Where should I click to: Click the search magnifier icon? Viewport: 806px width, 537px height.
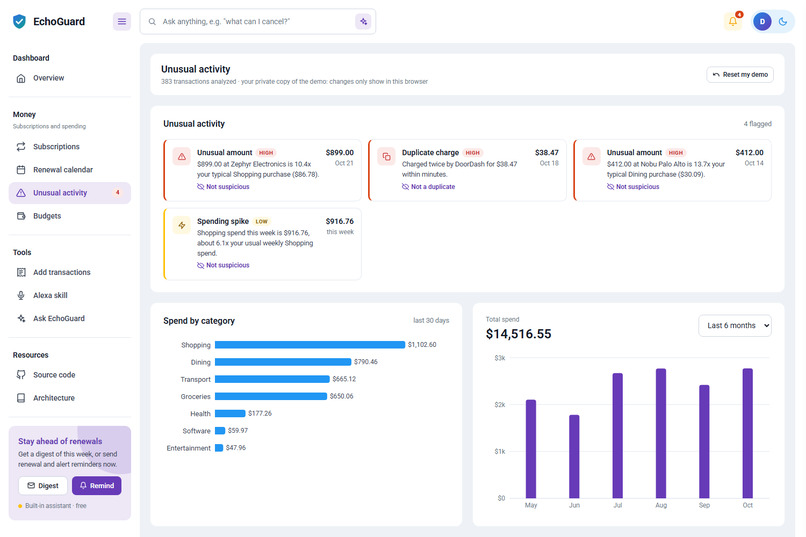(152, 22)
